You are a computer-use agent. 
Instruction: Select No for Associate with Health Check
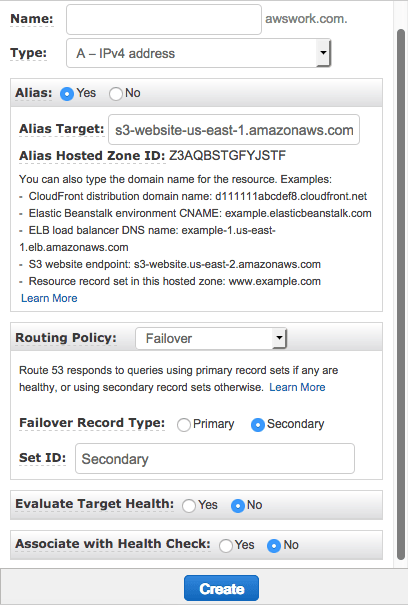[x=274, y=546]
